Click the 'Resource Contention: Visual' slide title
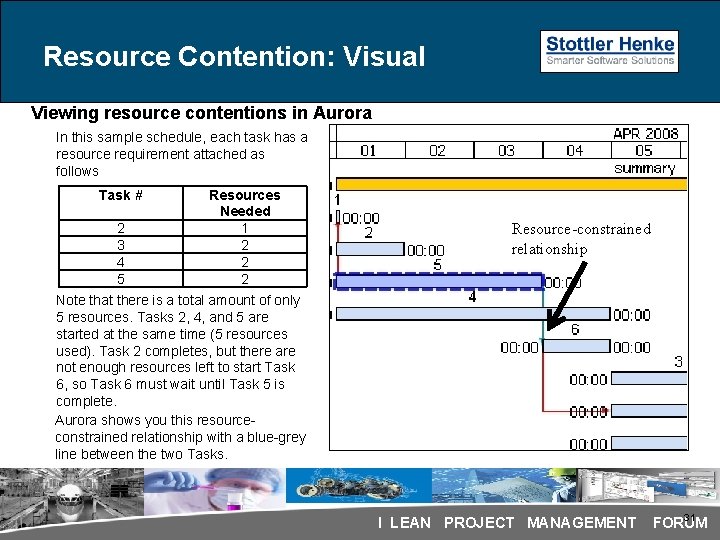 pyautogui.click(x=234, y=56)
